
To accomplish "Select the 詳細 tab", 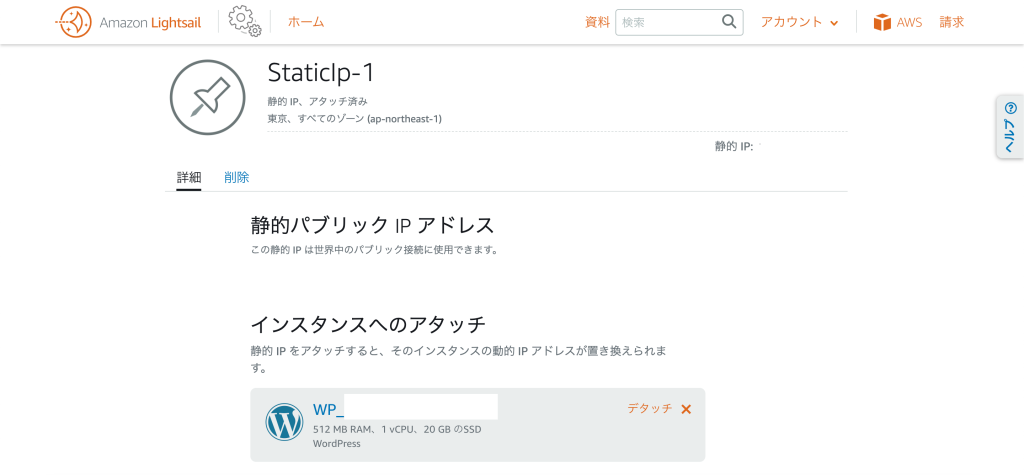I will pyautogui.click(x=189, y=177).
